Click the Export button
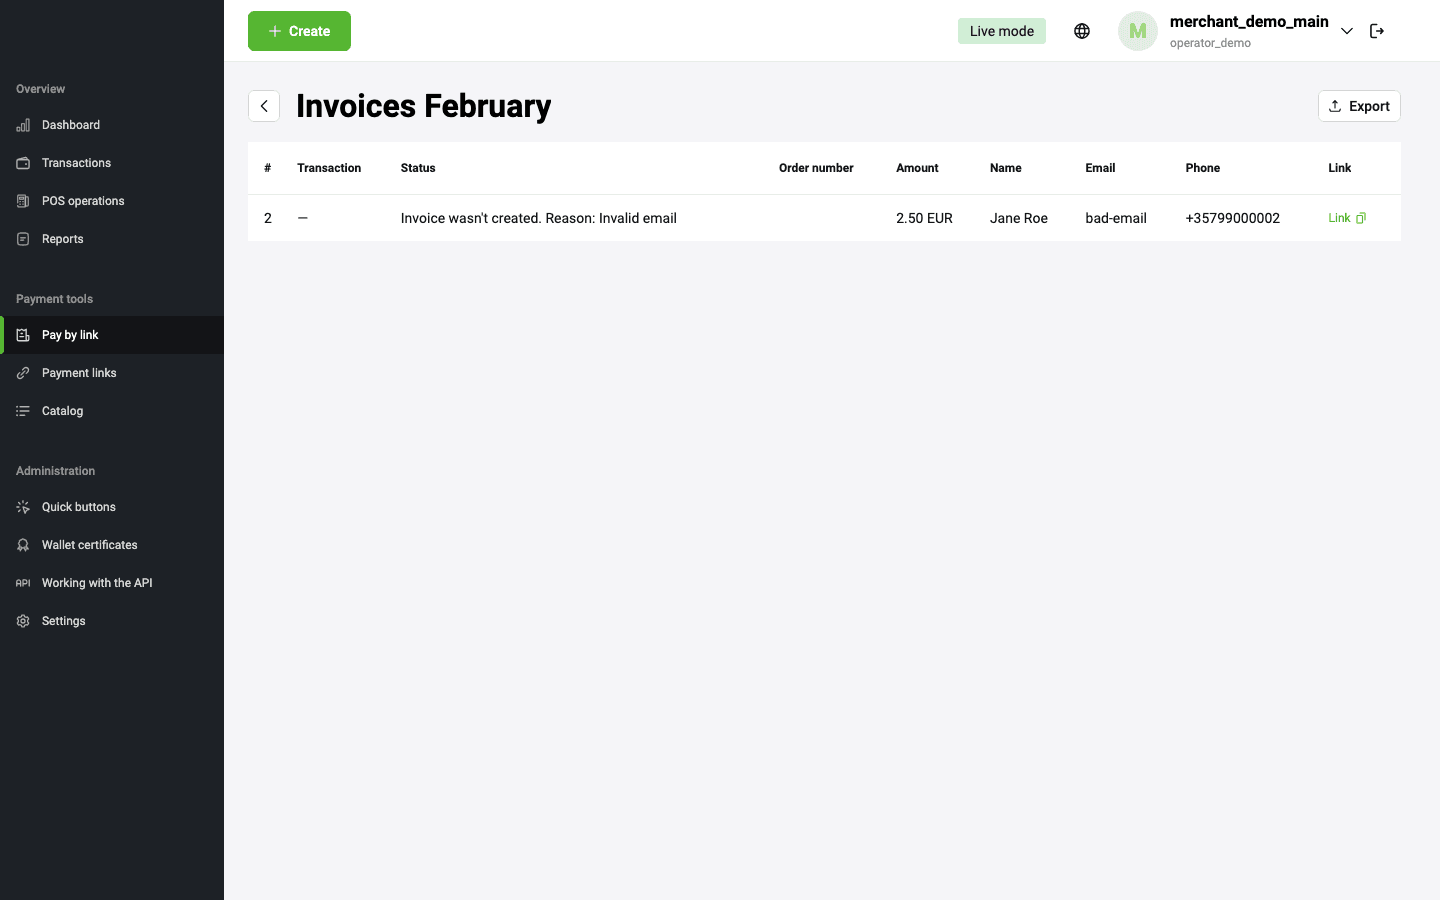The width and height of the screenshot is (1440, 900). pos(1359,106)
